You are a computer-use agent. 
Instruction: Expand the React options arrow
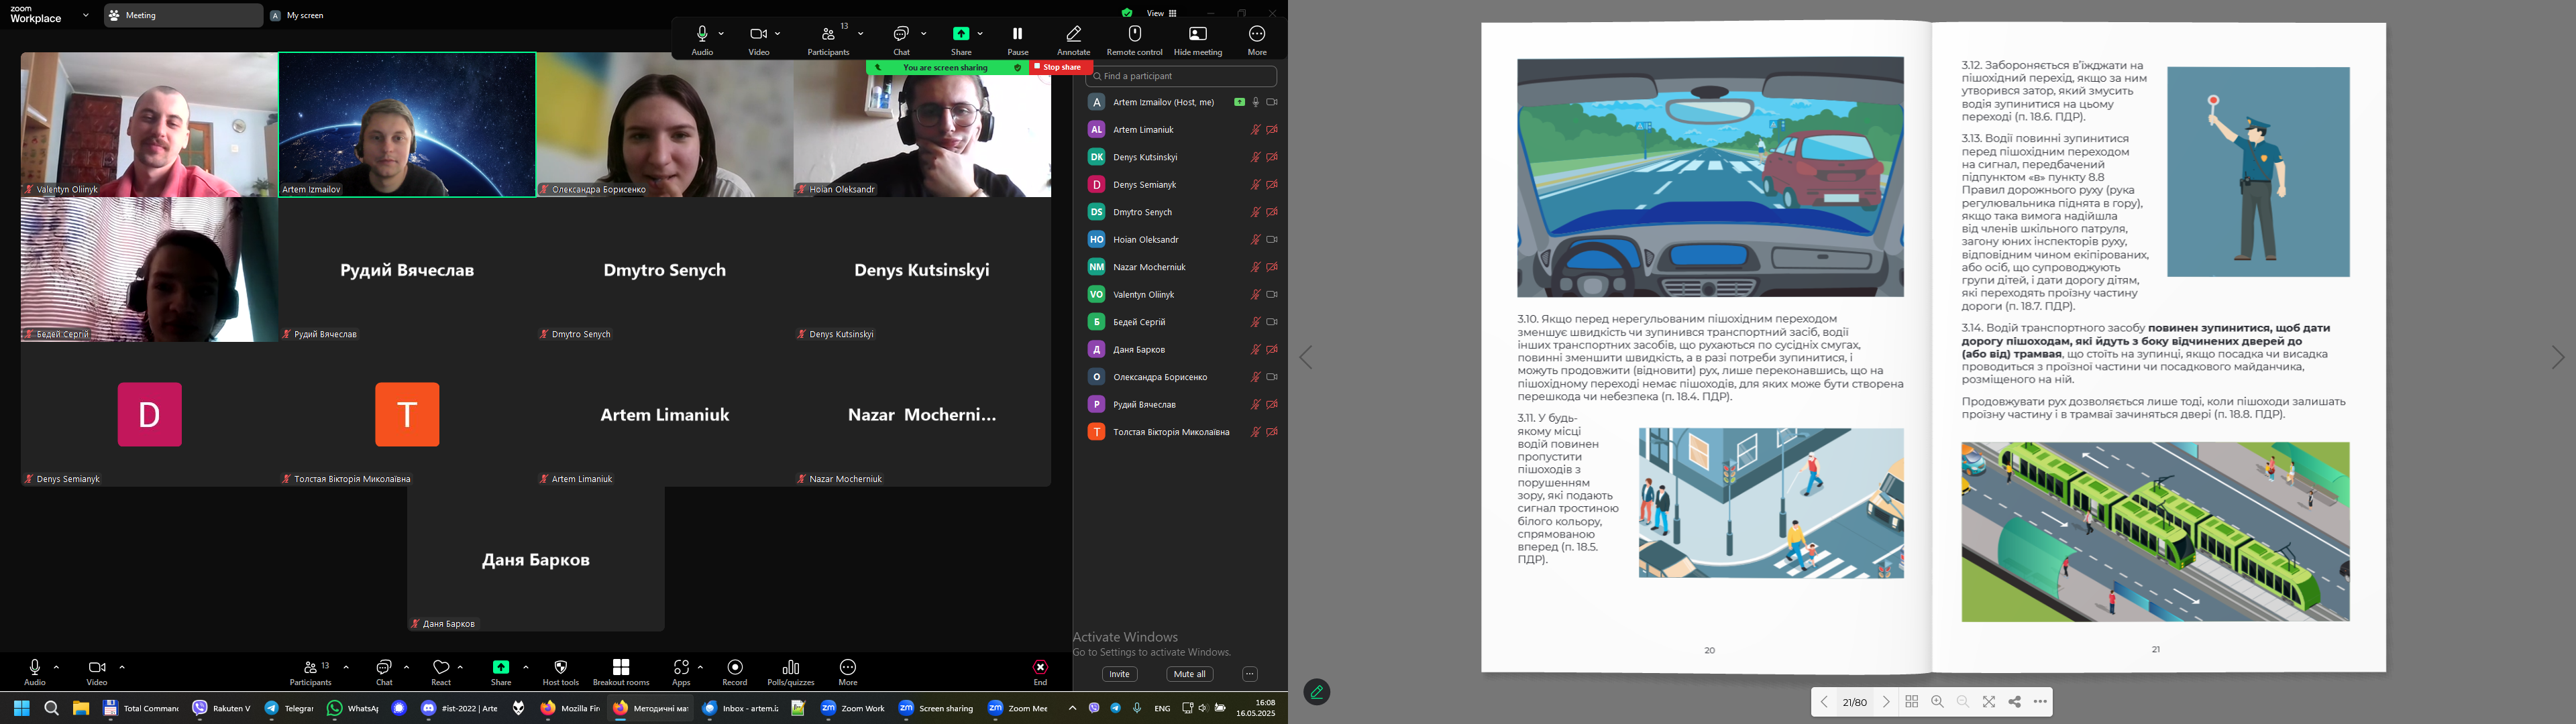pos(461,667)
